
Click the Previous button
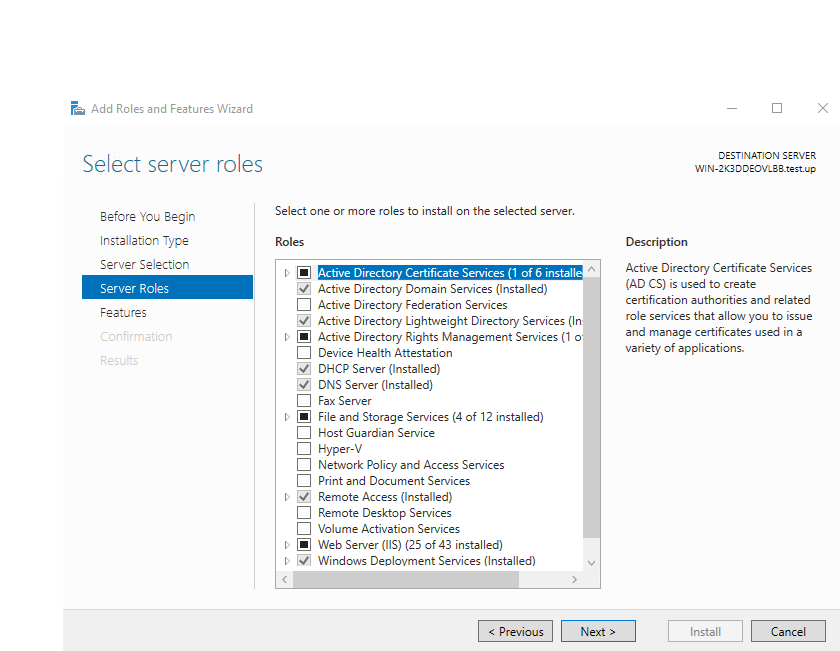[515, 631]
